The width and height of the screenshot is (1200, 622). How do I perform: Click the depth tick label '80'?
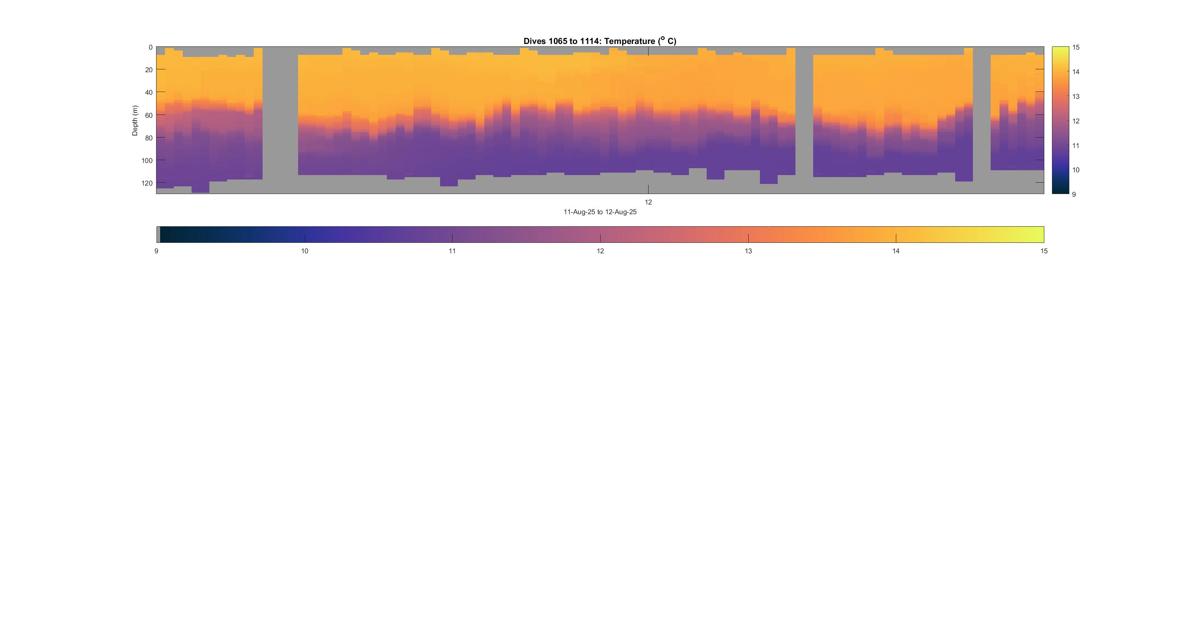click(x=148, y=138)
